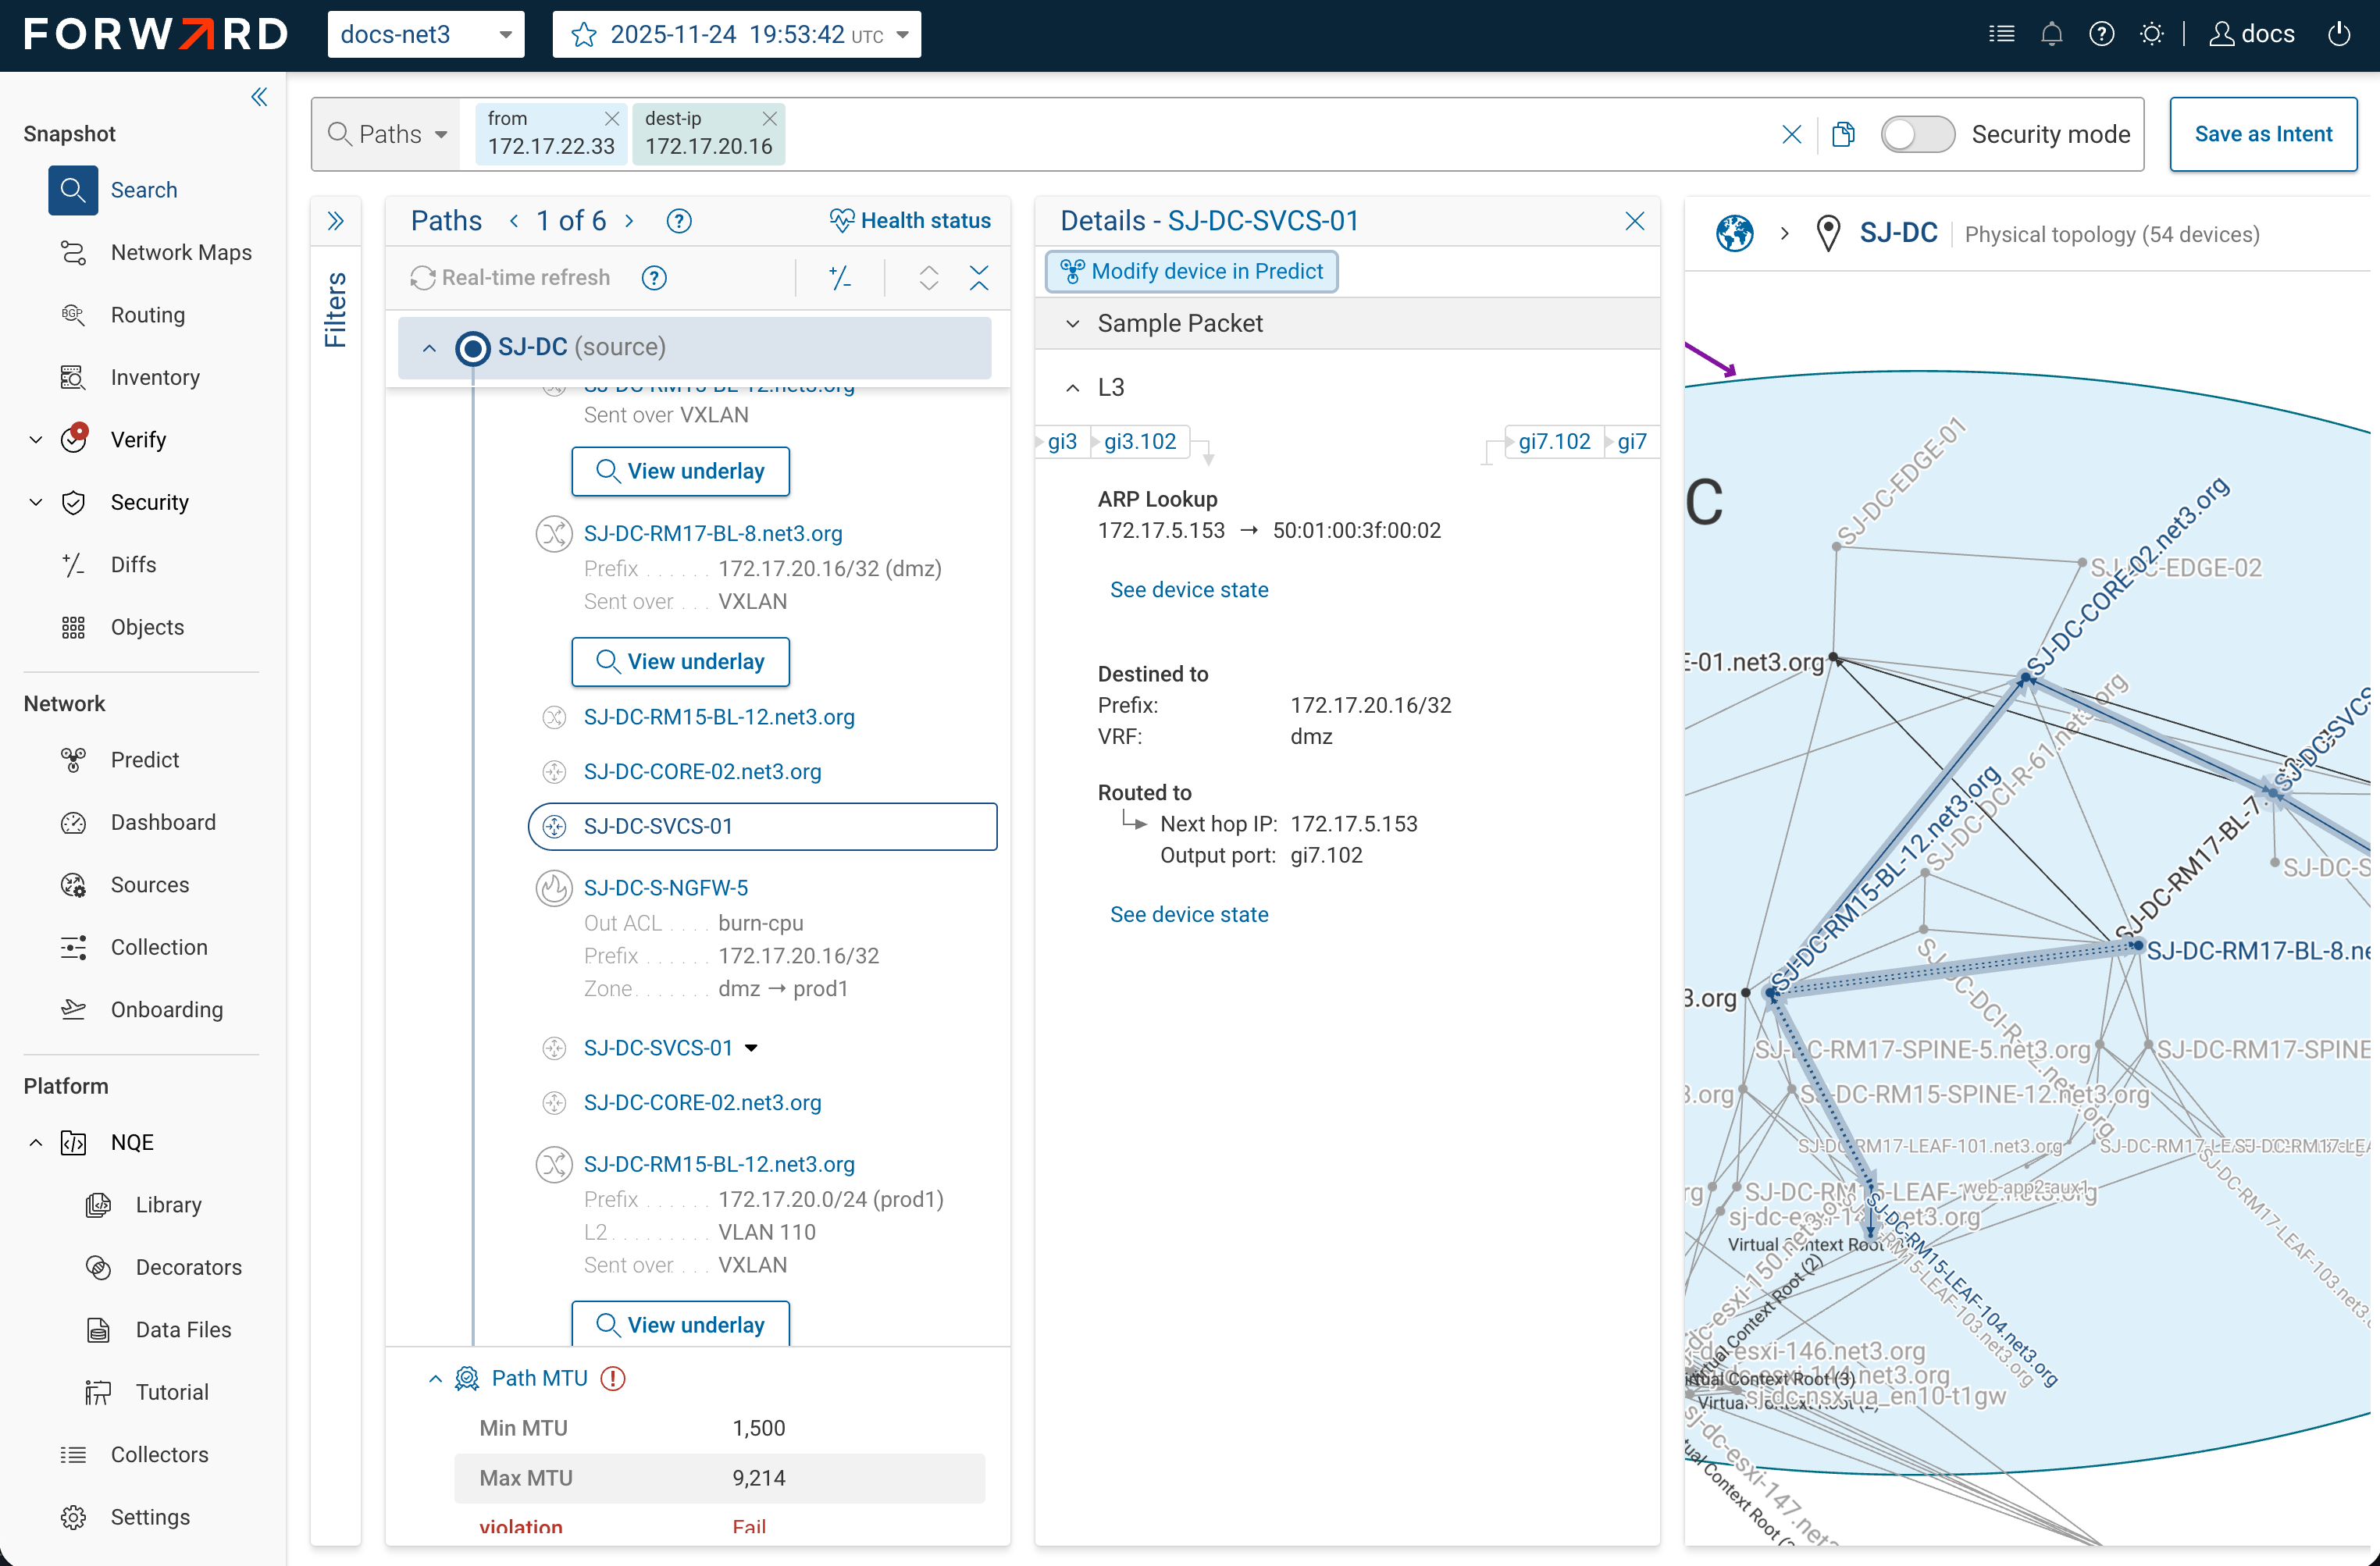
Task: Collapse the L3 section
Action: tap(1073, 388)
